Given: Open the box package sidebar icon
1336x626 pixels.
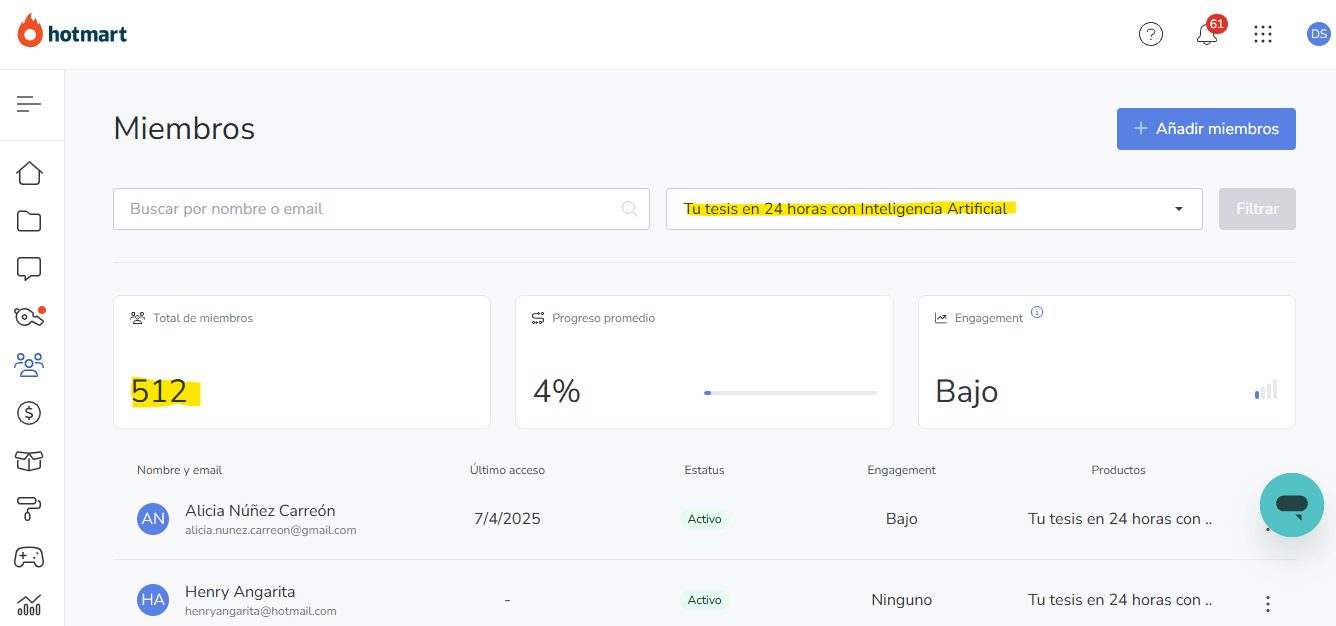Looking at the screenshot, I should click(29, 460).
